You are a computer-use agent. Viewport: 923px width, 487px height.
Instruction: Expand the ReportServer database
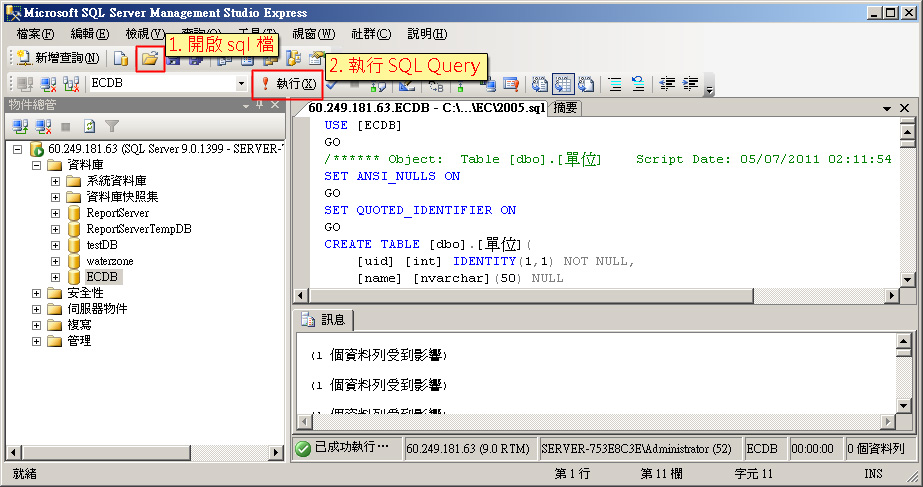coord(55,213)
